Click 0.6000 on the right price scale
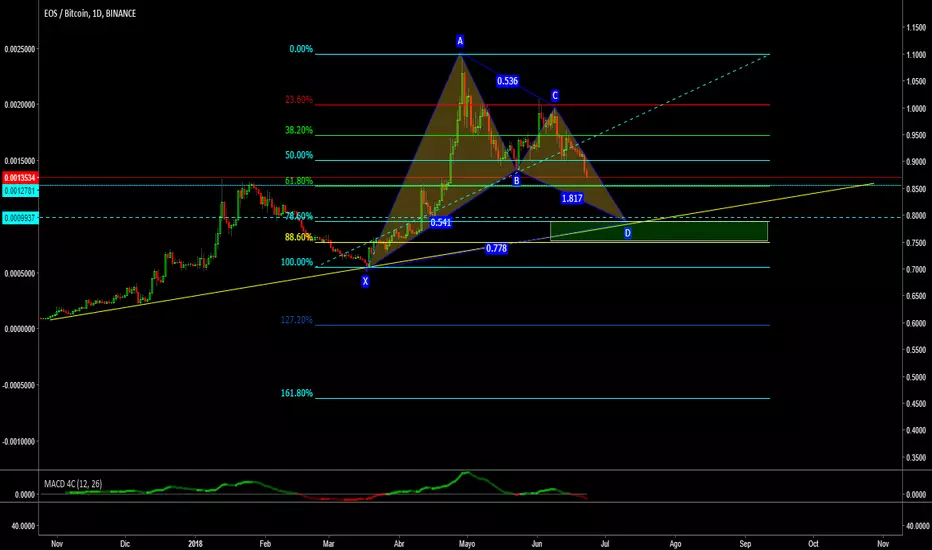Image resolution: width=932 pixels, height=550 pixels. coord(916,323)
